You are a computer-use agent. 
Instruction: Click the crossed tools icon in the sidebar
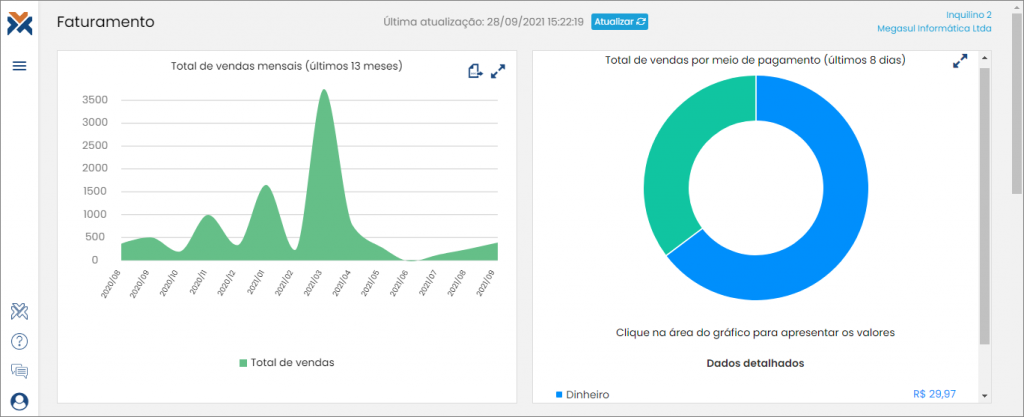tap(19, 312)
